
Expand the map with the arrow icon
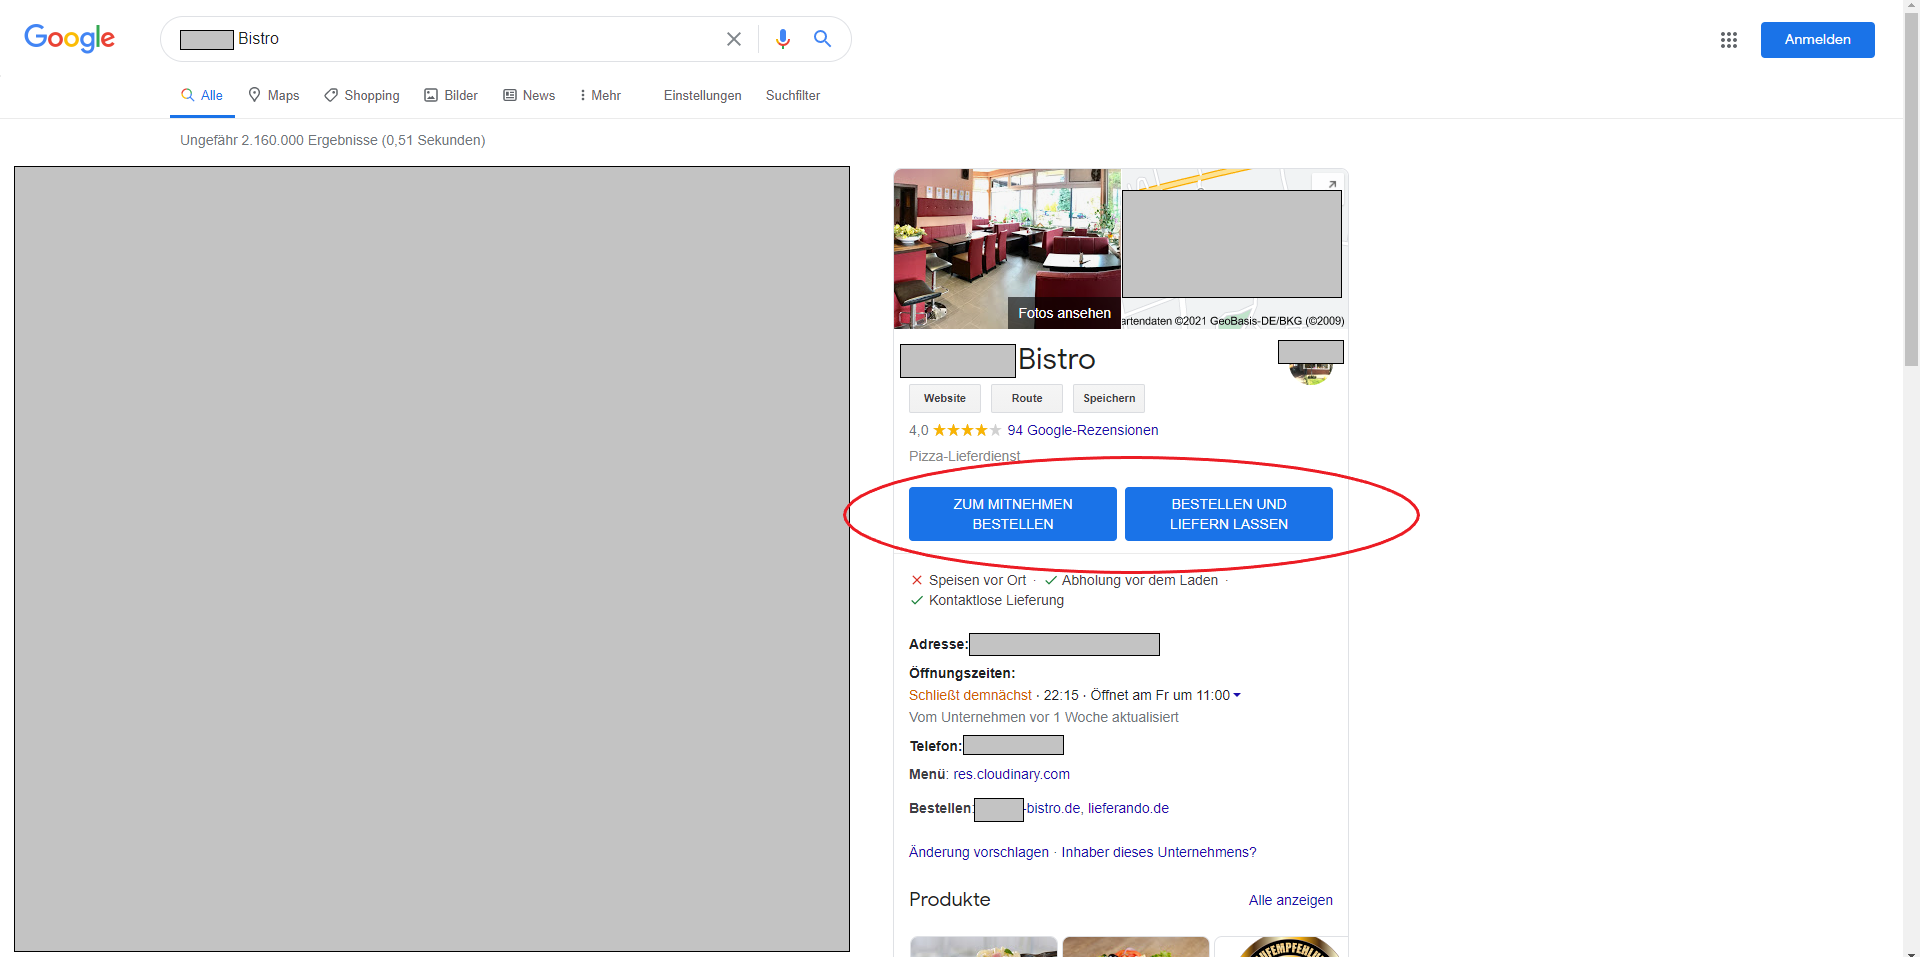coord(1332,184)
